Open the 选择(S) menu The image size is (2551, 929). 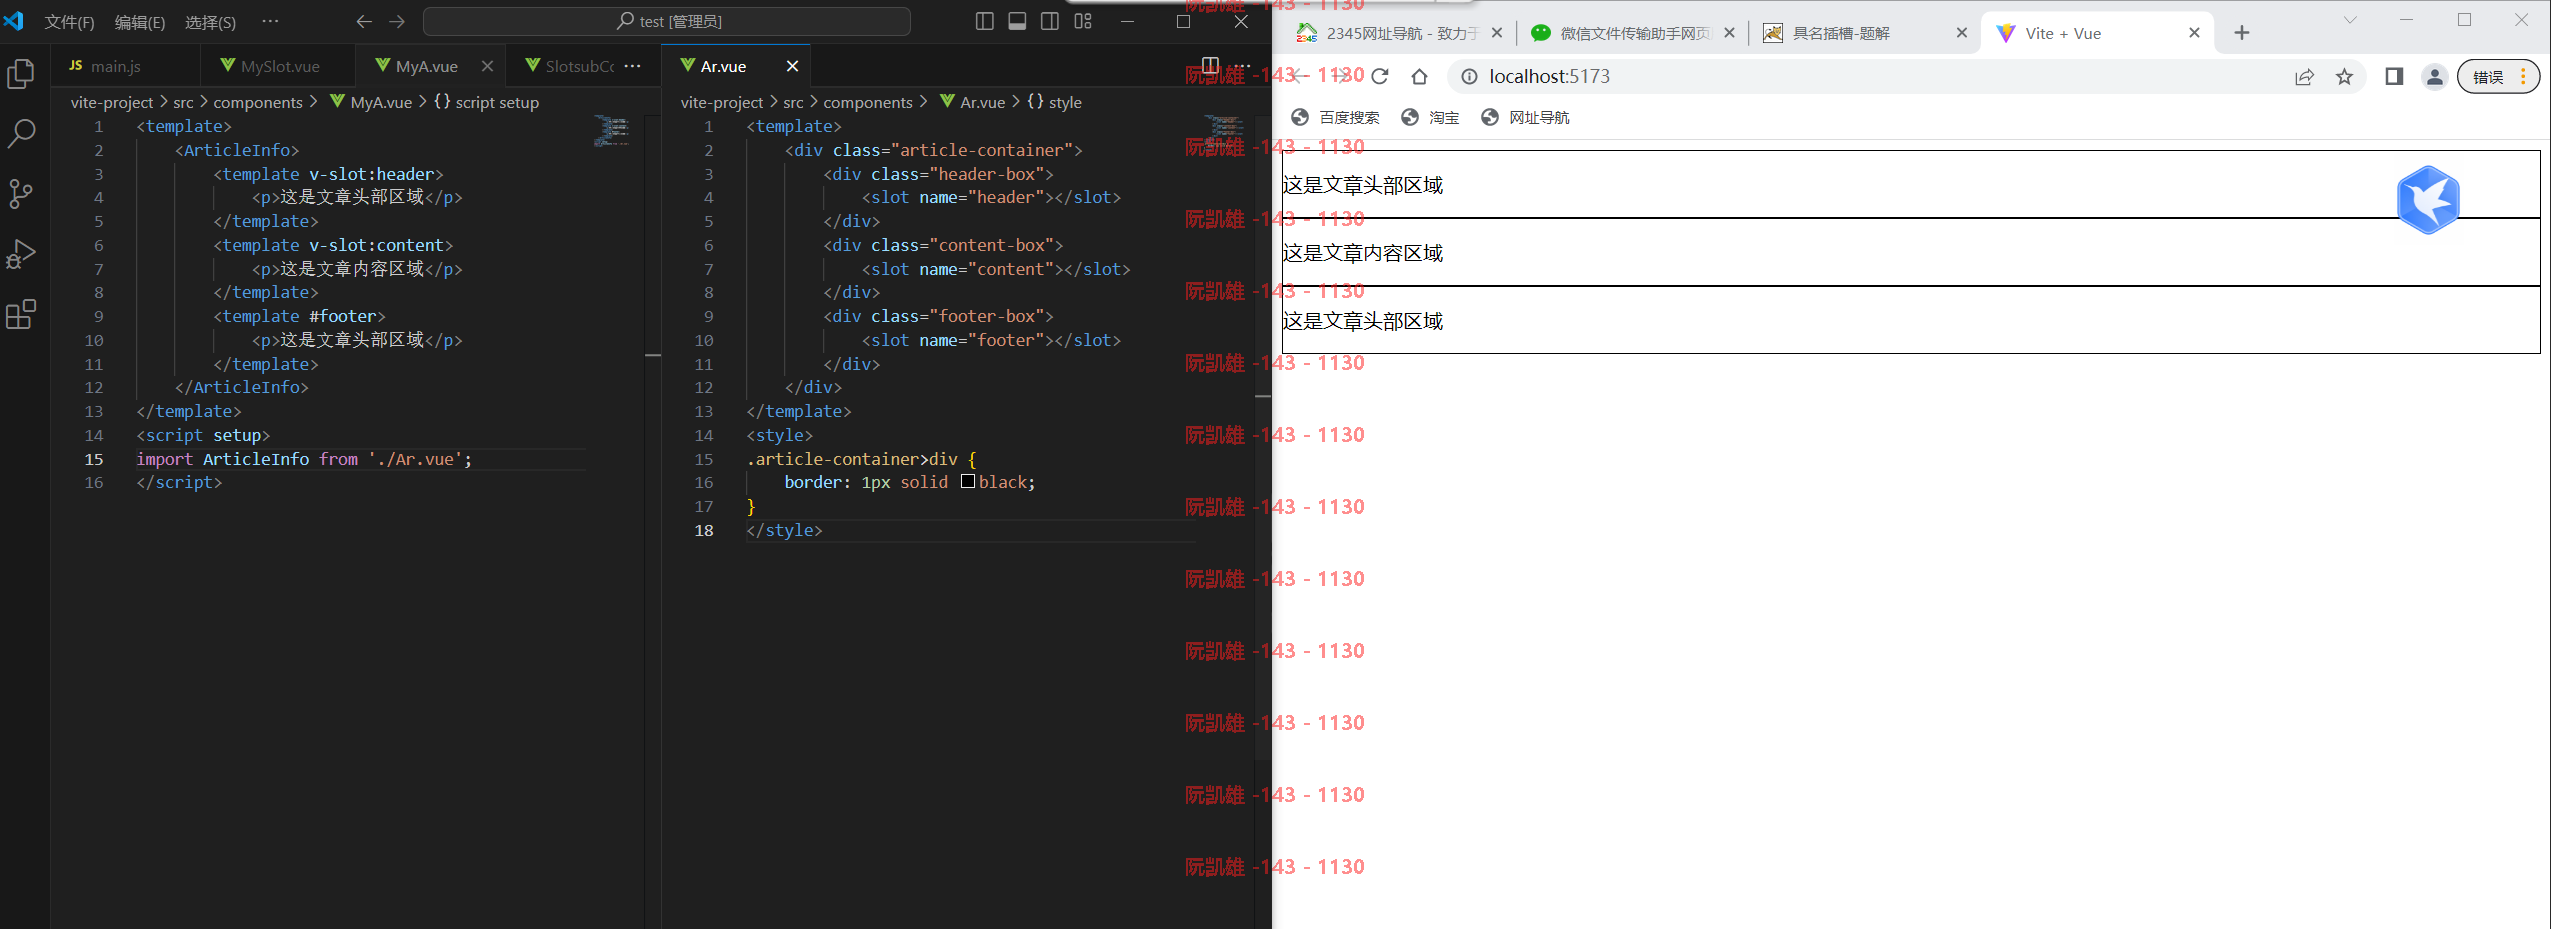pos(210,21)
